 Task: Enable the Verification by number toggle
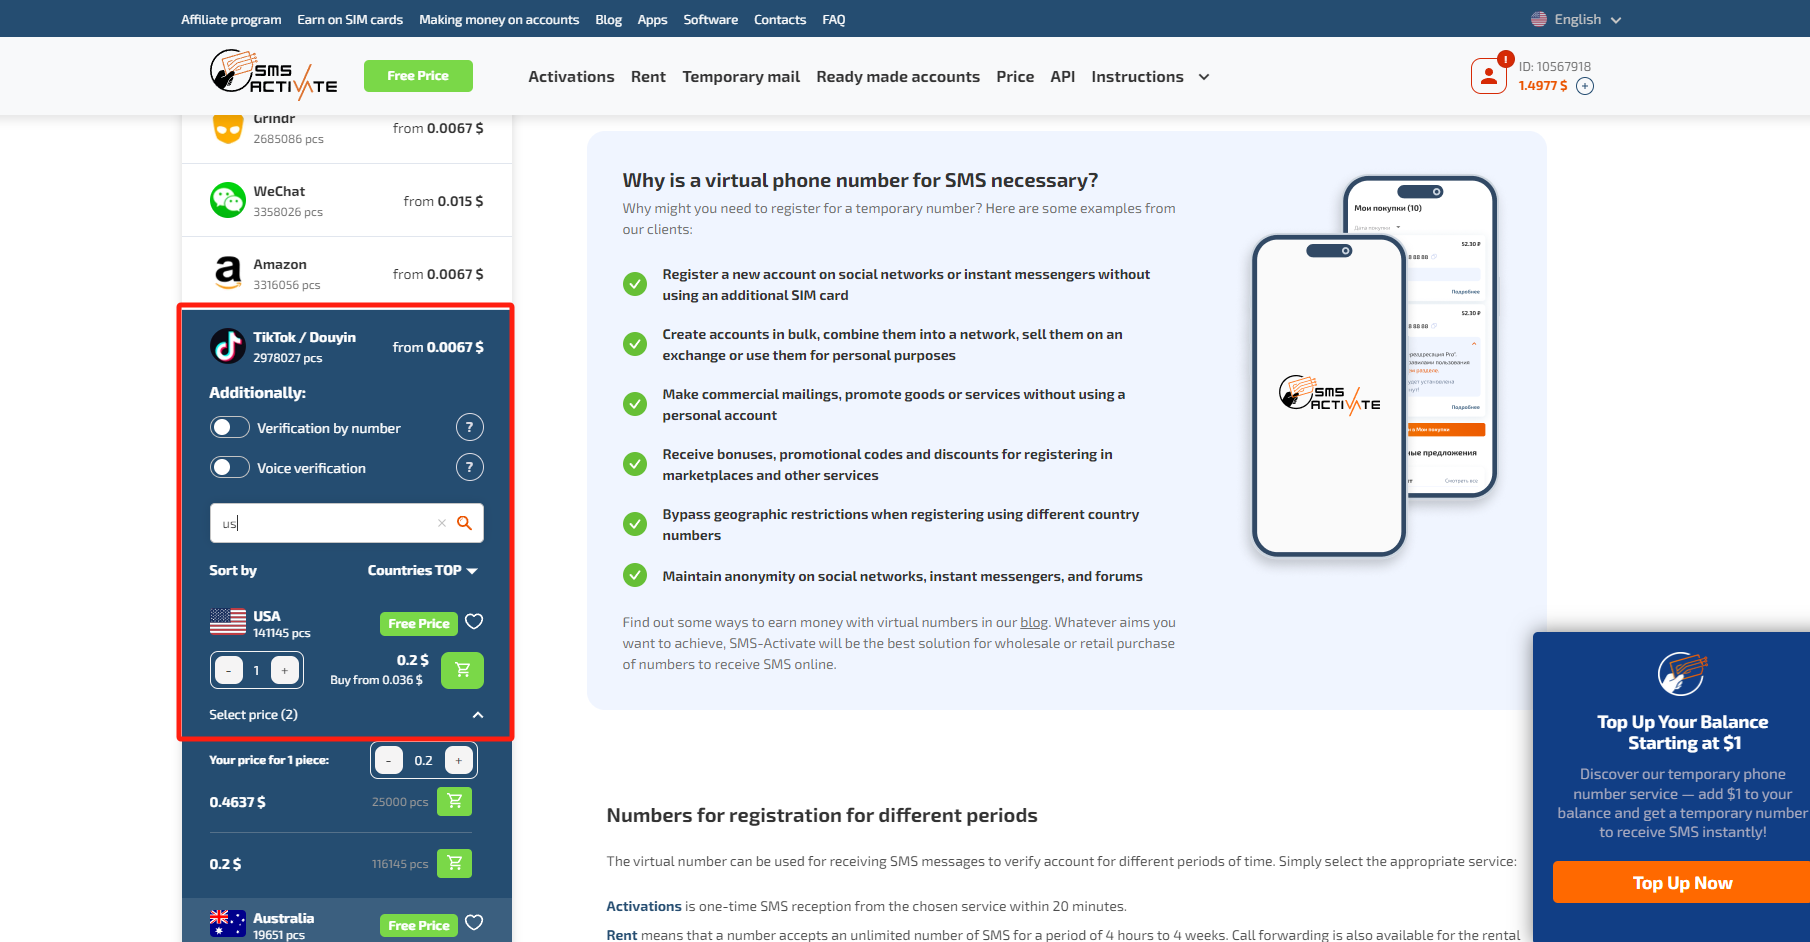pos(229,427)
